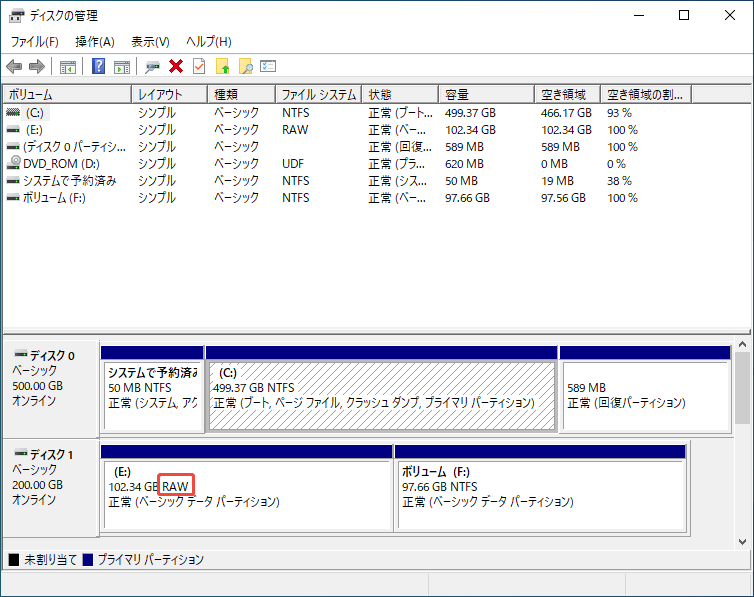
Task: Click the black 未割り当て legend swatch
Action: click(14, 560)
